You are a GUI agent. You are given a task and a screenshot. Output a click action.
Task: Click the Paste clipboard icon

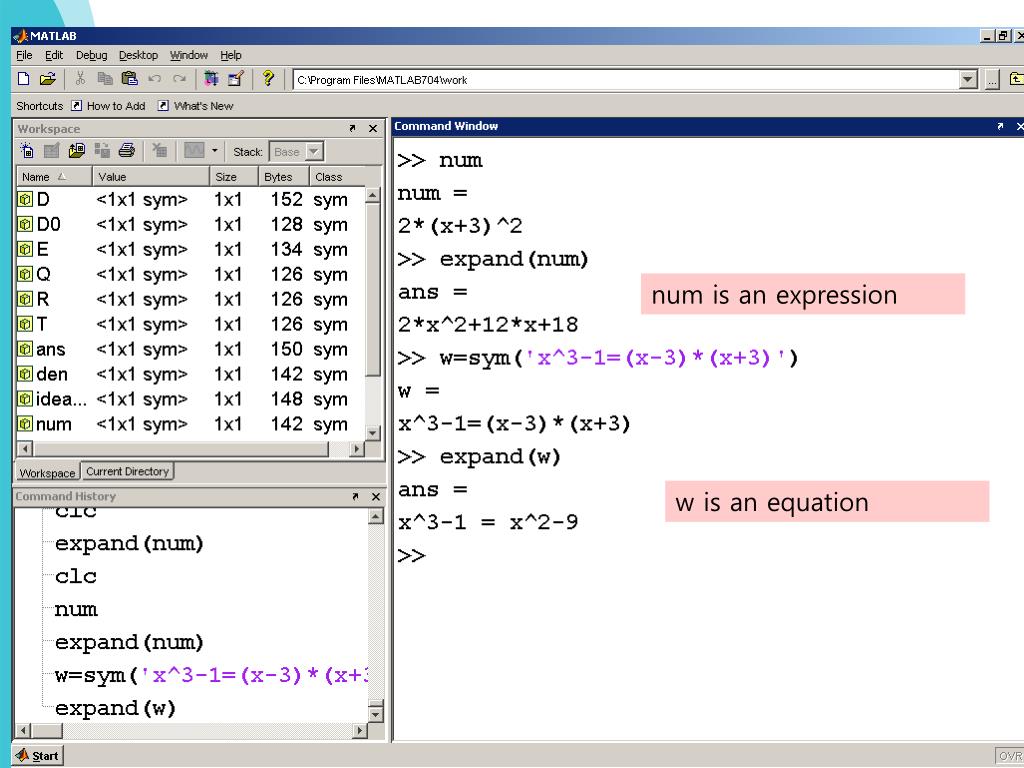point(130,79)
